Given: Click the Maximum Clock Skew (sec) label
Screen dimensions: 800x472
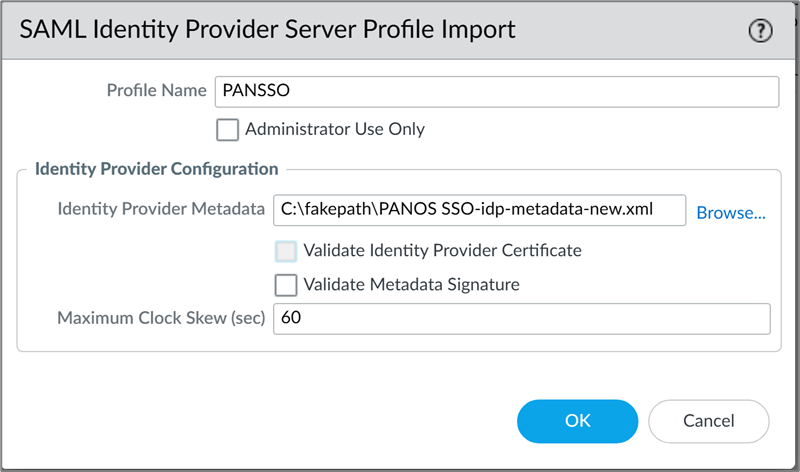Looking at the screenshot, I should coord(161,319).
